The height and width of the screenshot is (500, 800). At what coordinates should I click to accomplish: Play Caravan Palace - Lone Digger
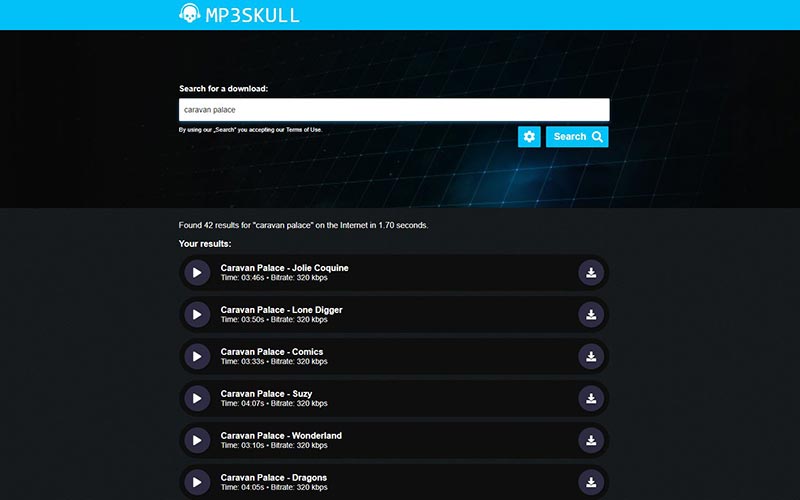(197, 314)
